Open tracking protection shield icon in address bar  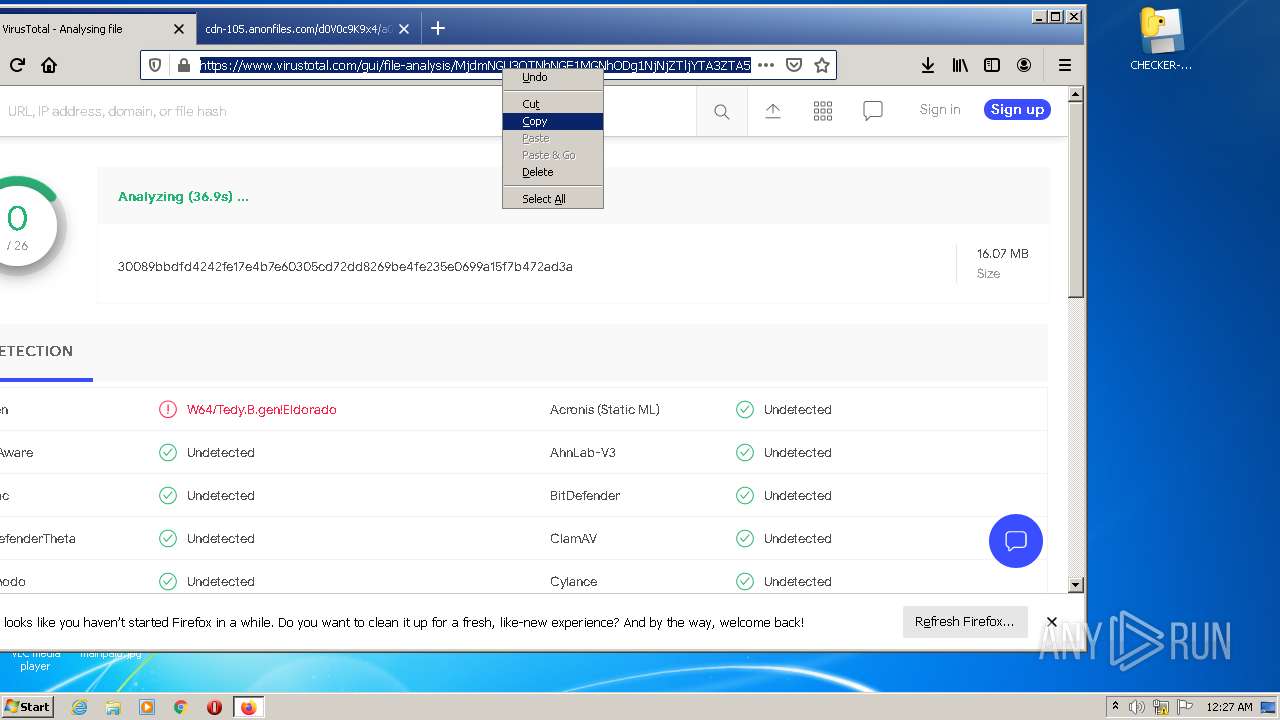point(155,65)
